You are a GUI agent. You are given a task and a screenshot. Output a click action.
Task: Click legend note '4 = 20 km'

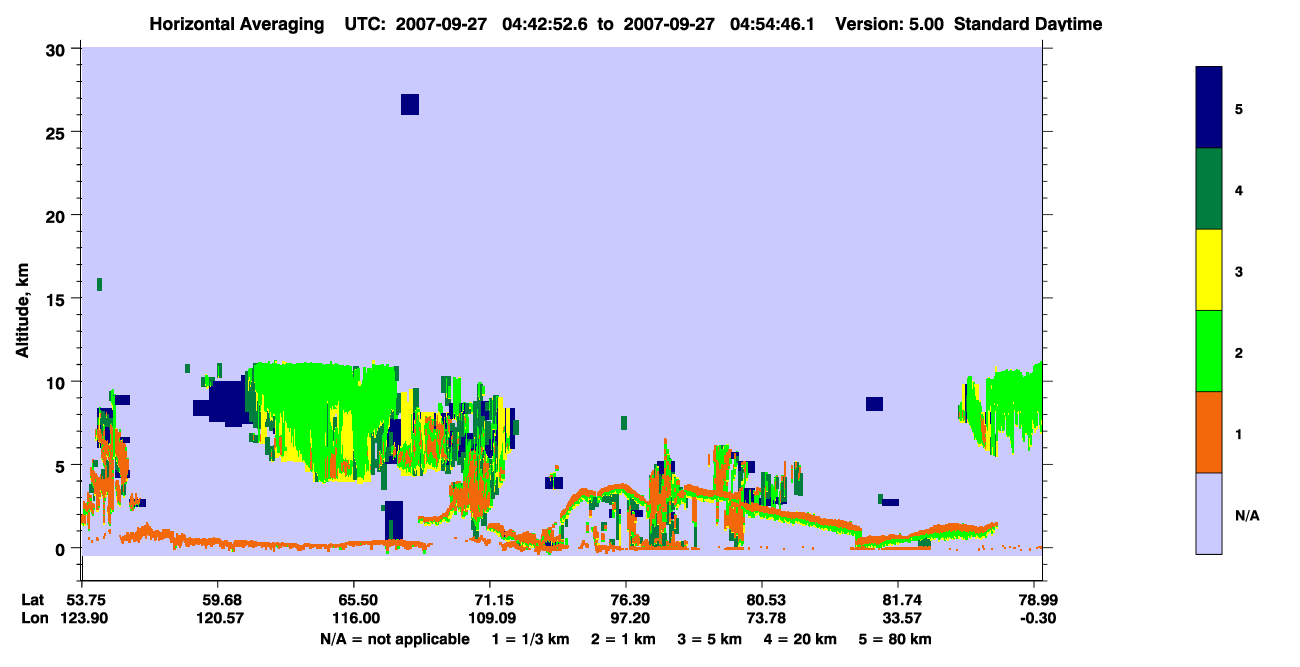click(x=800, y=639)
